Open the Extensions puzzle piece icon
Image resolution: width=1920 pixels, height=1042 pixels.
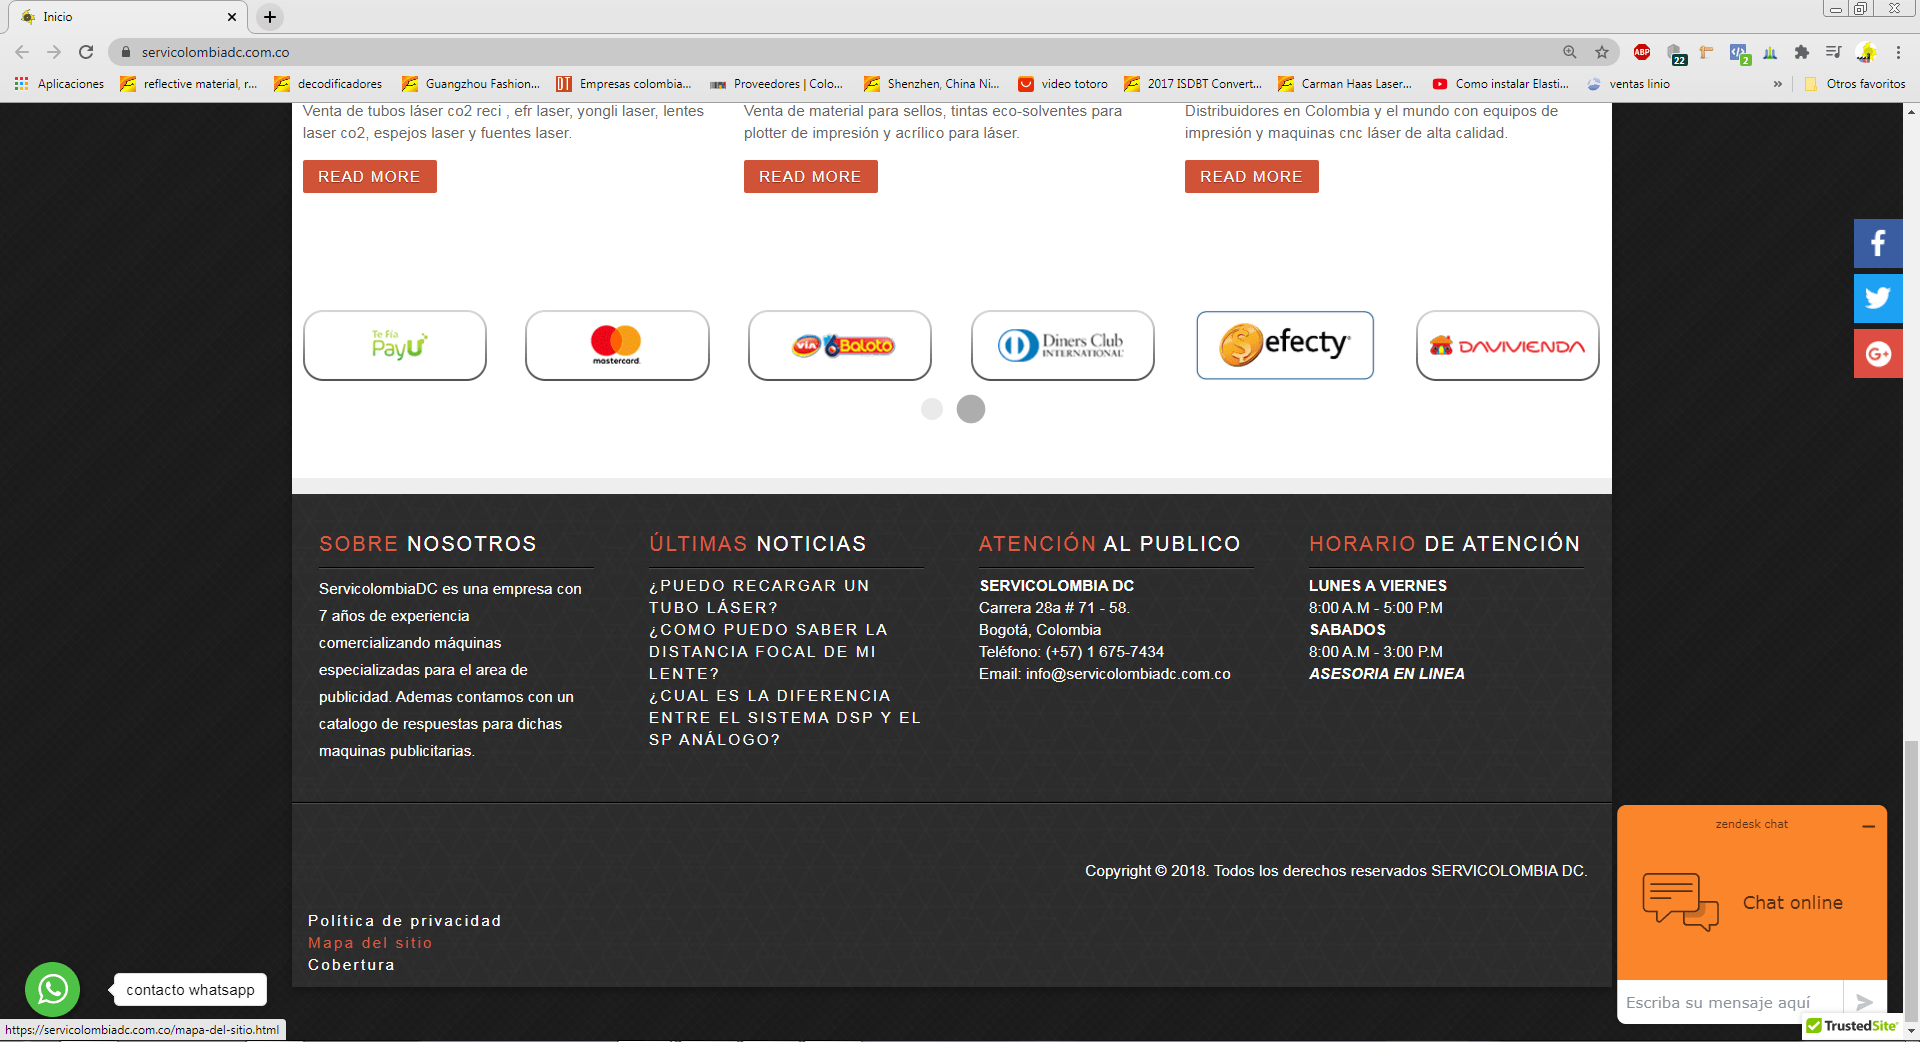coord(1802,52)
